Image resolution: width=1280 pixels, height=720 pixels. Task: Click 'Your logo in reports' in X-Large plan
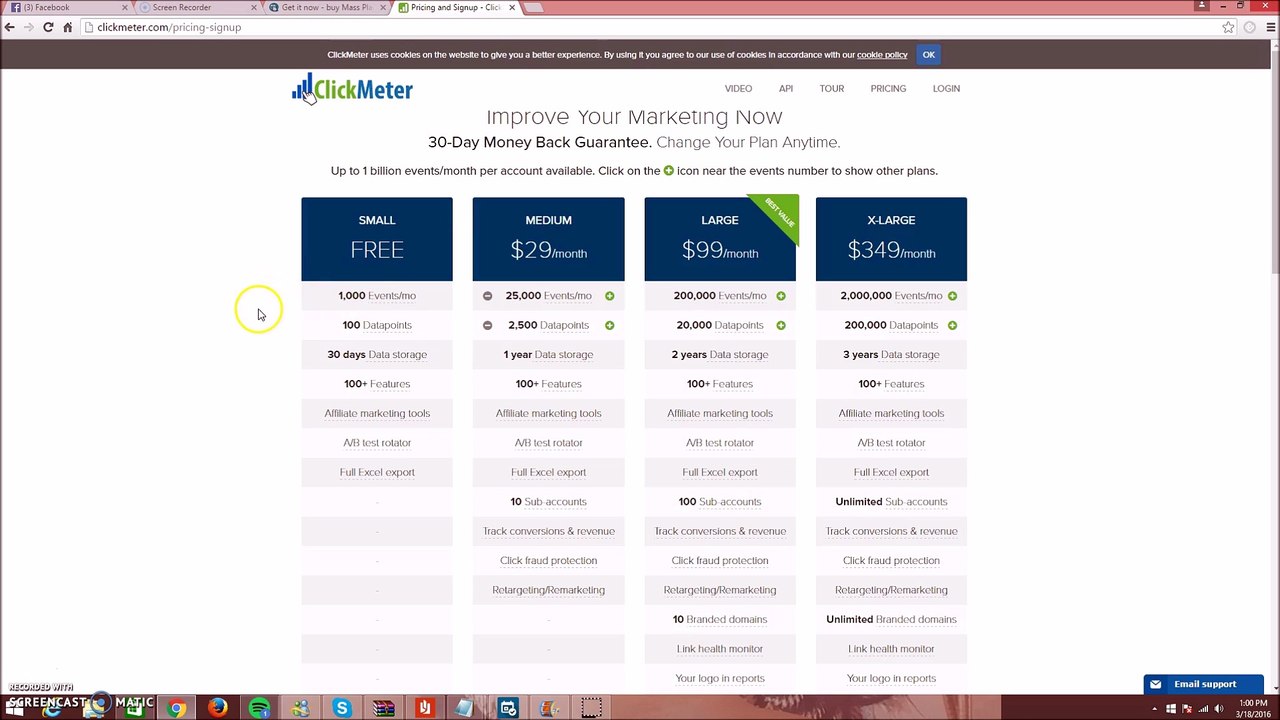pos(891,679)
